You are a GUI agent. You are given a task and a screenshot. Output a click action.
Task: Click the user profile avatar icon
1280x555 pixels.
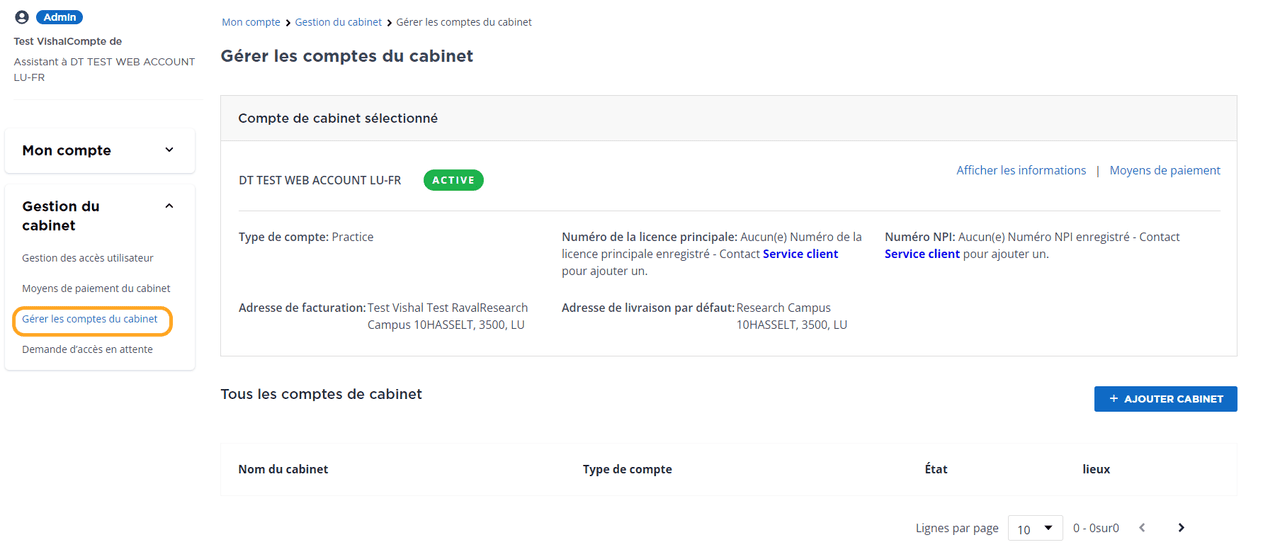click(x=22, y=17)
